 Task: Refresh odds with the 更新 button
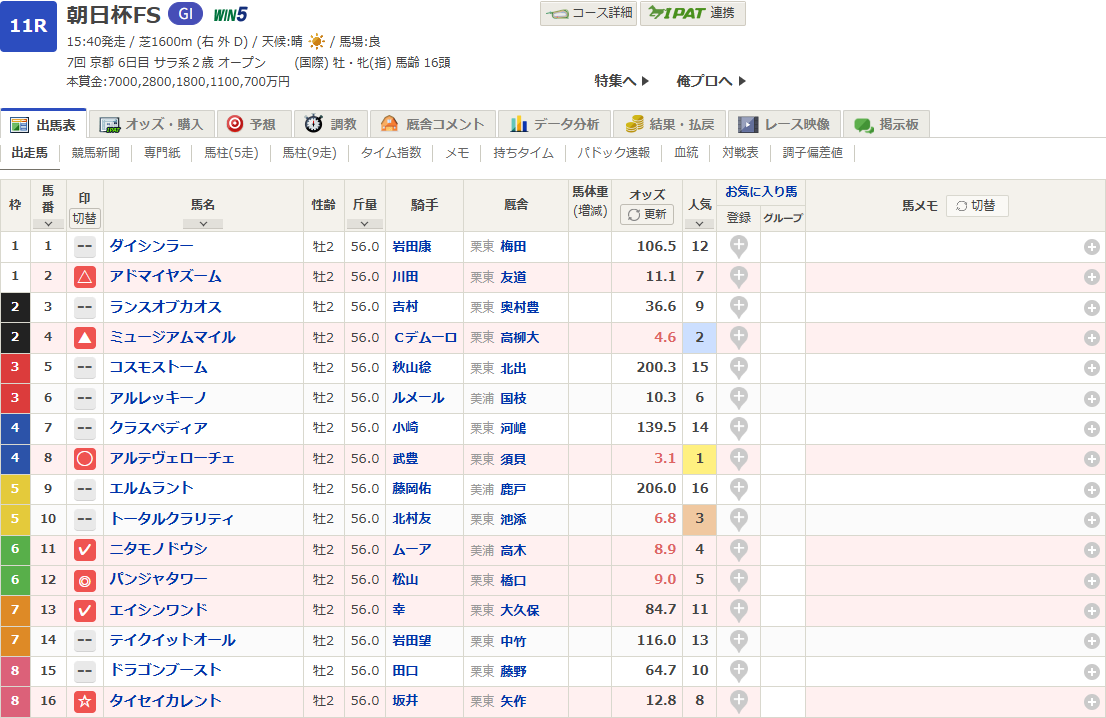[x=647, y=215]
